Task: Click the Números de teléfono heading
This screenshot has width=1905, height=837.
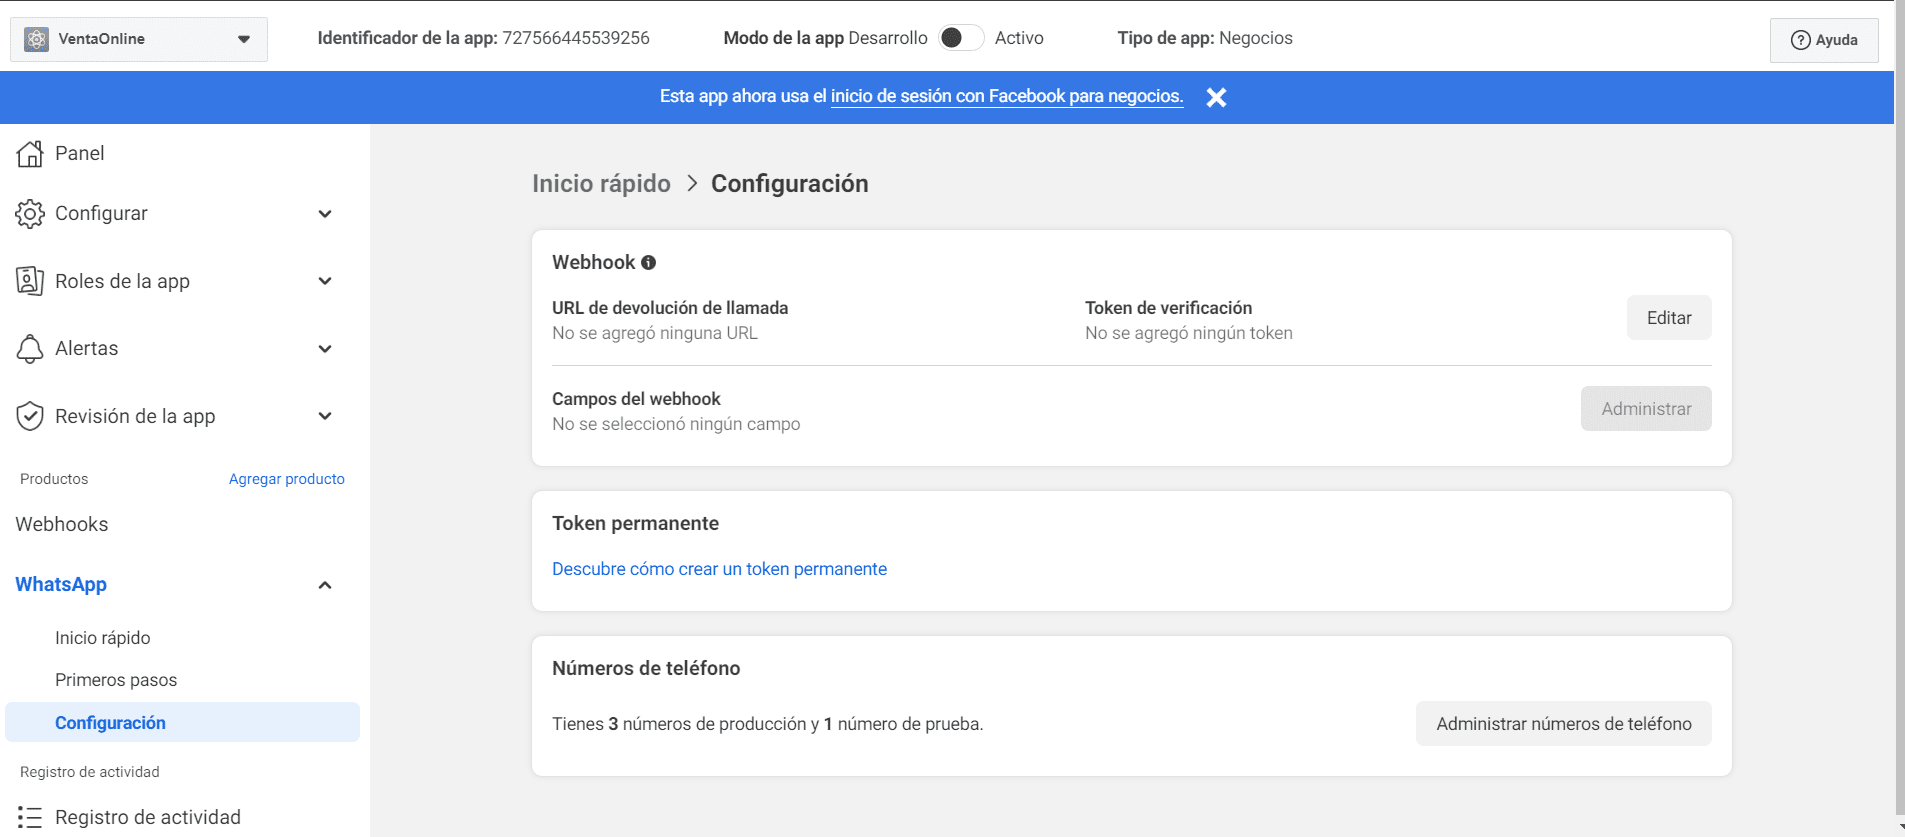Action: click(646, 668)
